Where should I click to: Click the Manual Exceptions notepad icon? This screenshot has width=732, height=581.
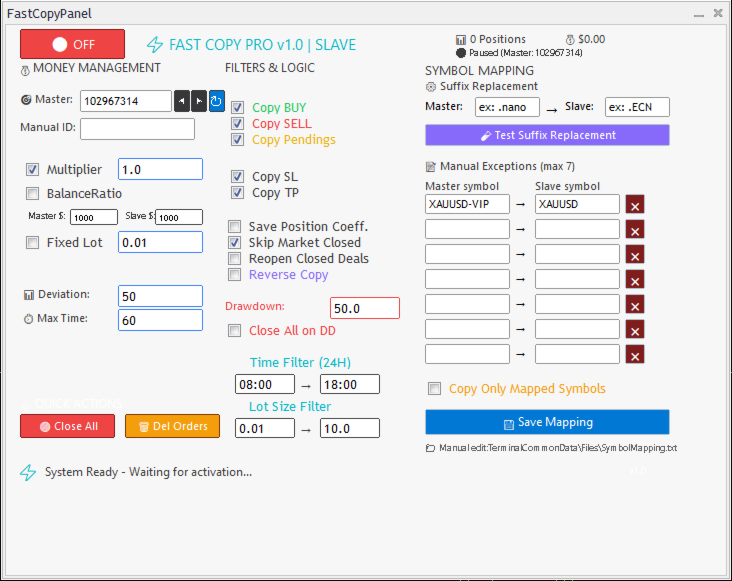pos(431,167)
